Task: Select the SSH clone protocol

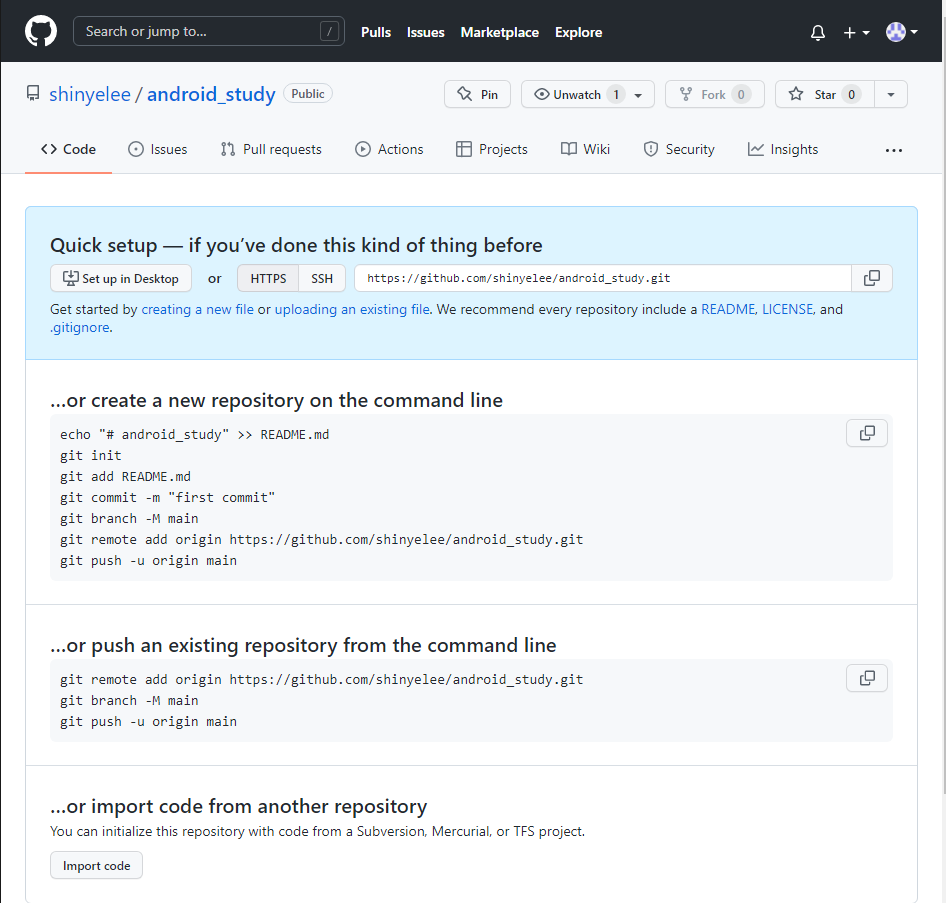Action: tap(322, 278)
